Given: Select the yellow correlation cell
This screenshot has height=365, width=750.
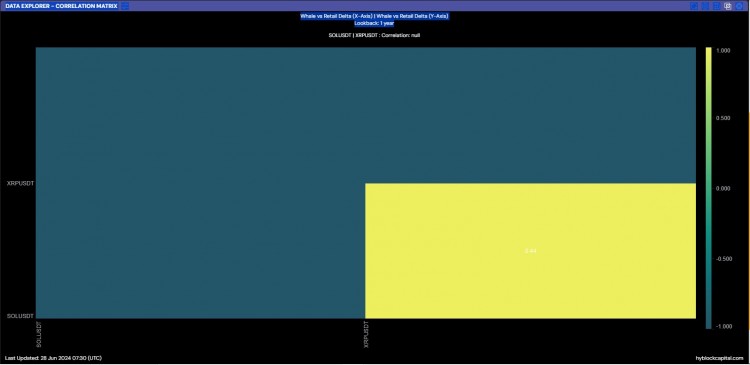Looking at the screenshot, I should coord(530,251).
